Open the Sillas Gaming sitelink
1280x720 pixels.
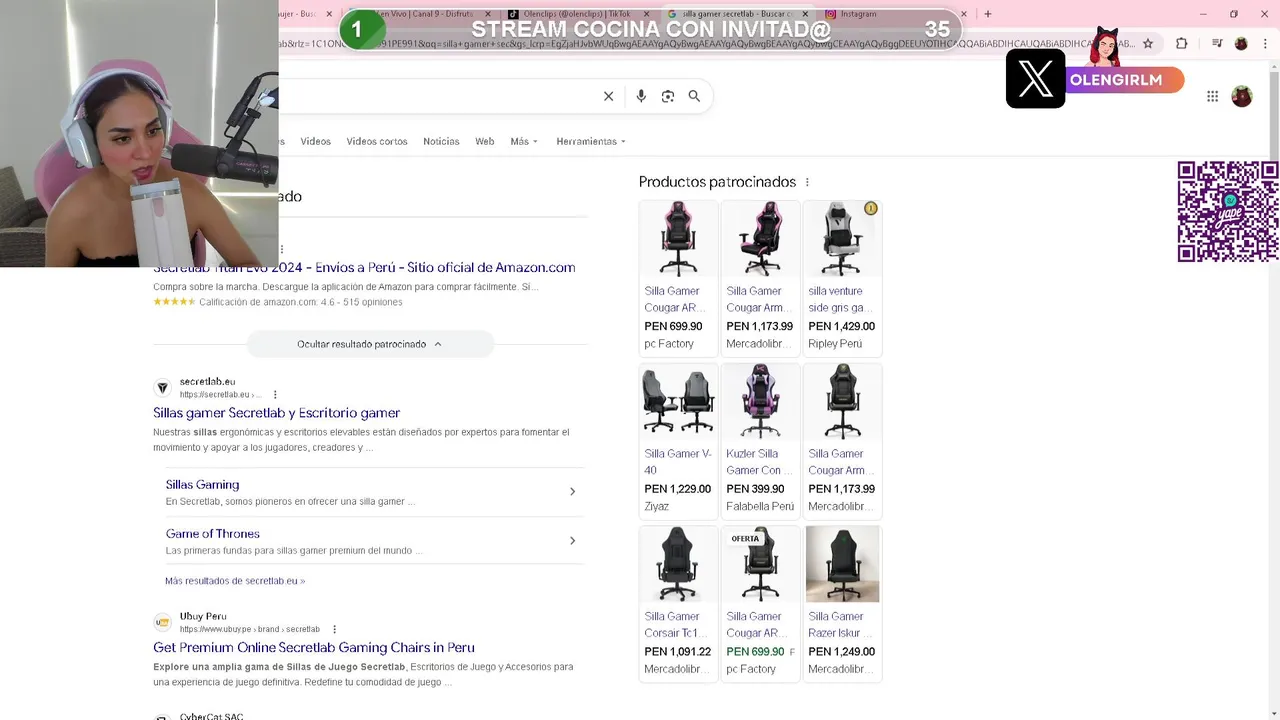202,484
